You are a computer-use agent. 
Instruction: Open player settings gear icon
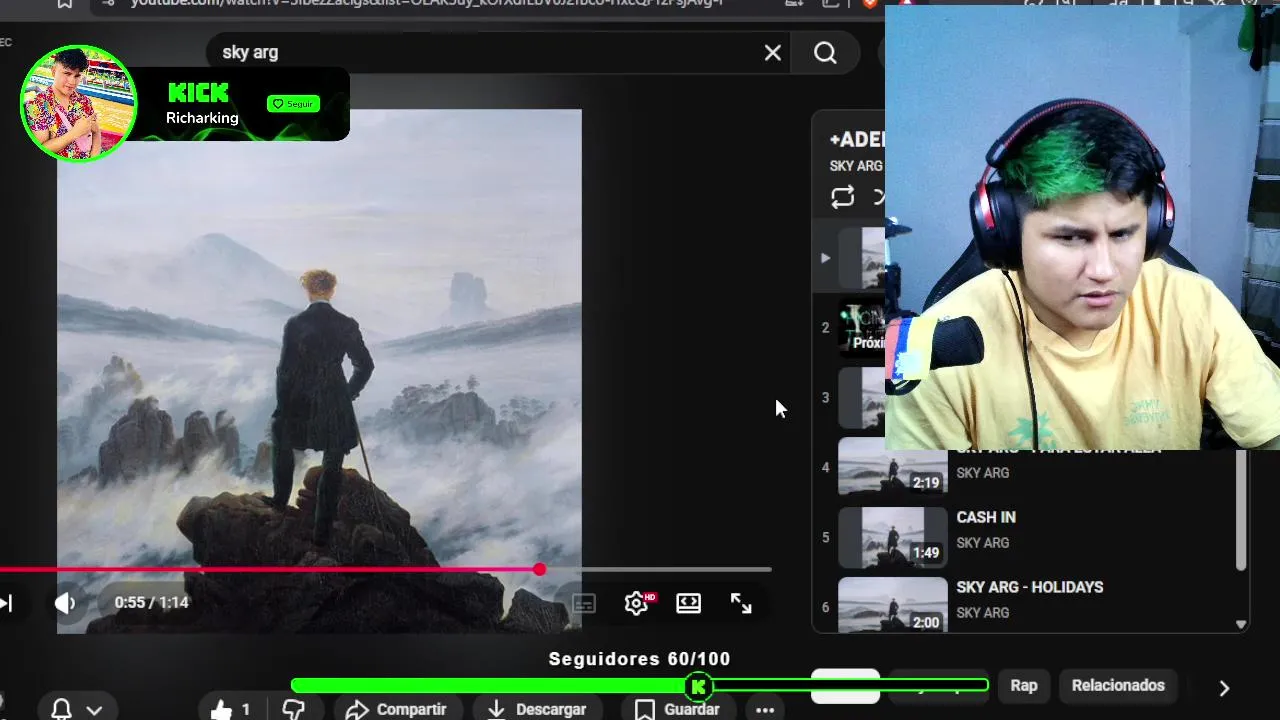click(637, 603)
